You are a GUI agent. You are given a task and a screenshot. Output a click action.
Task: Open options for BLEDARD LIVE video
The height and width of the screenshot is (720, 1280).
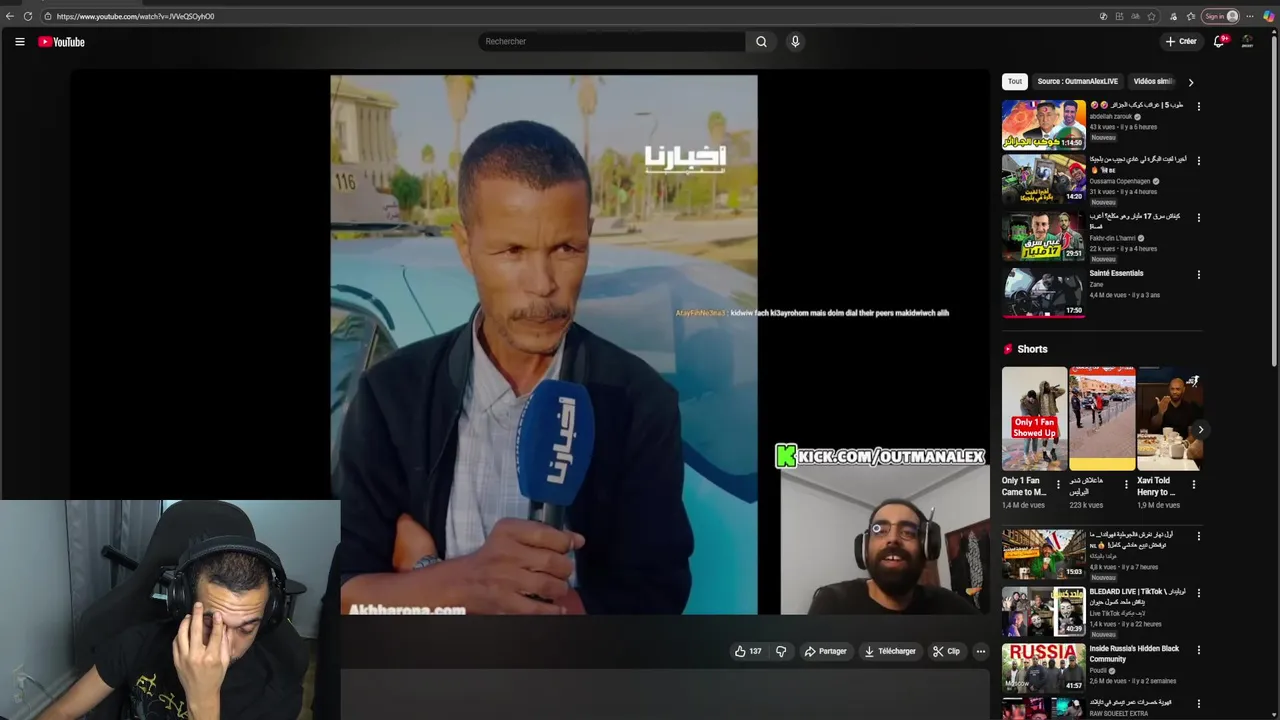coord(1199,593)
